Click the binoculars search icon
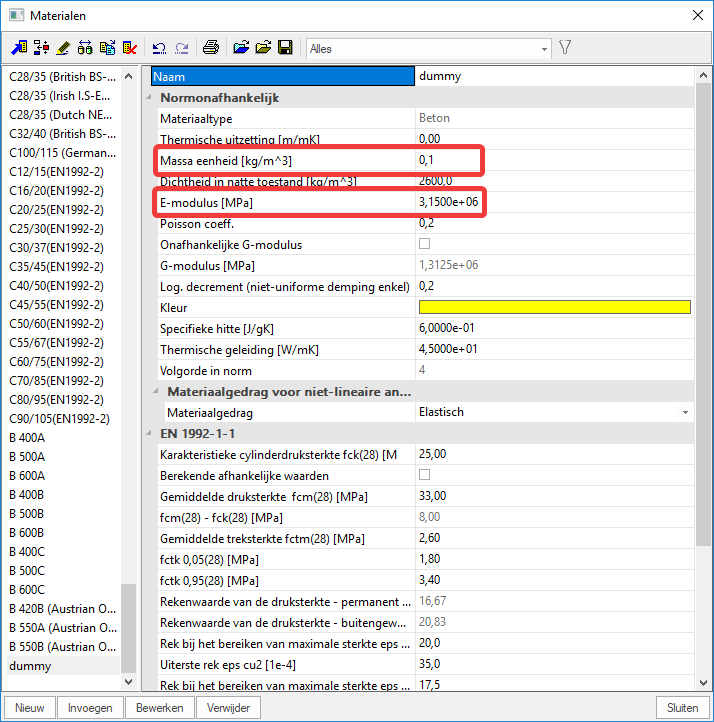The width and height of the screenshot is (714, 722). point(85,48)
